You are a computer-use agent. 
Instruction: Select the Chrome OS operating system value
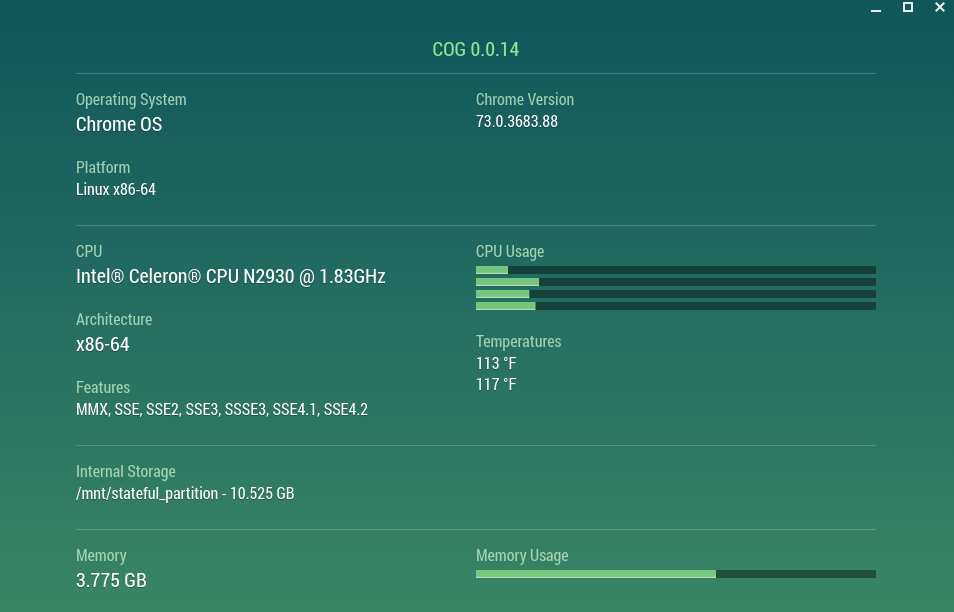pos(119,124)
